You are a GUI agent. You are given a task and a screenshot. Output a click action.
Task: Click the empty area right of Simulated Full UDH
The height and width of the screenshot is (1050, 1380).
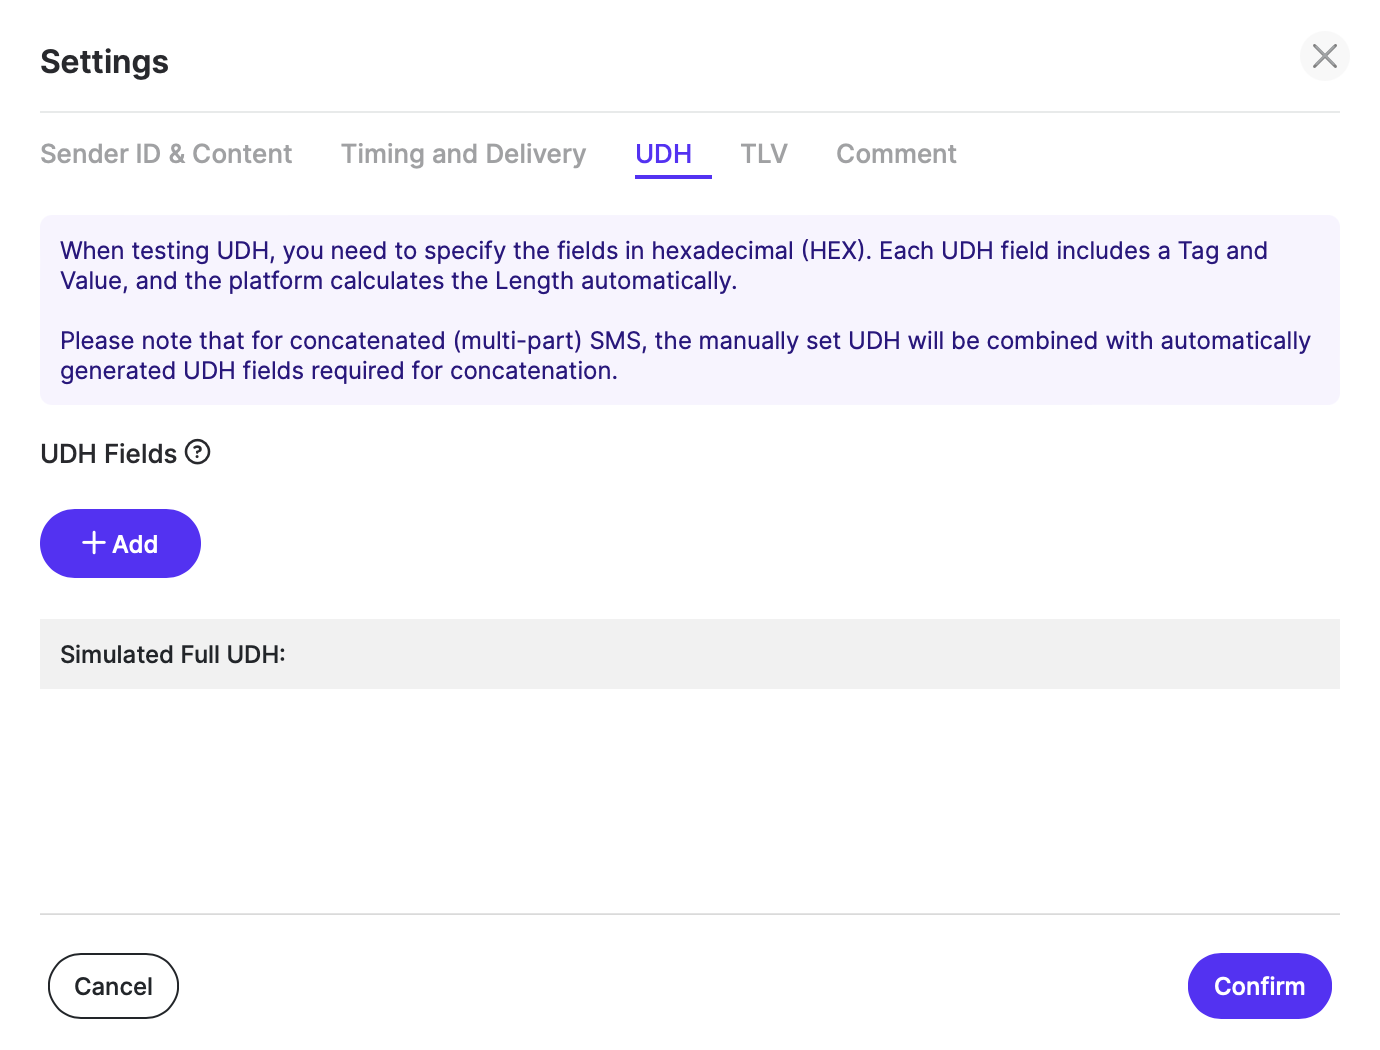tap(810, 654)
